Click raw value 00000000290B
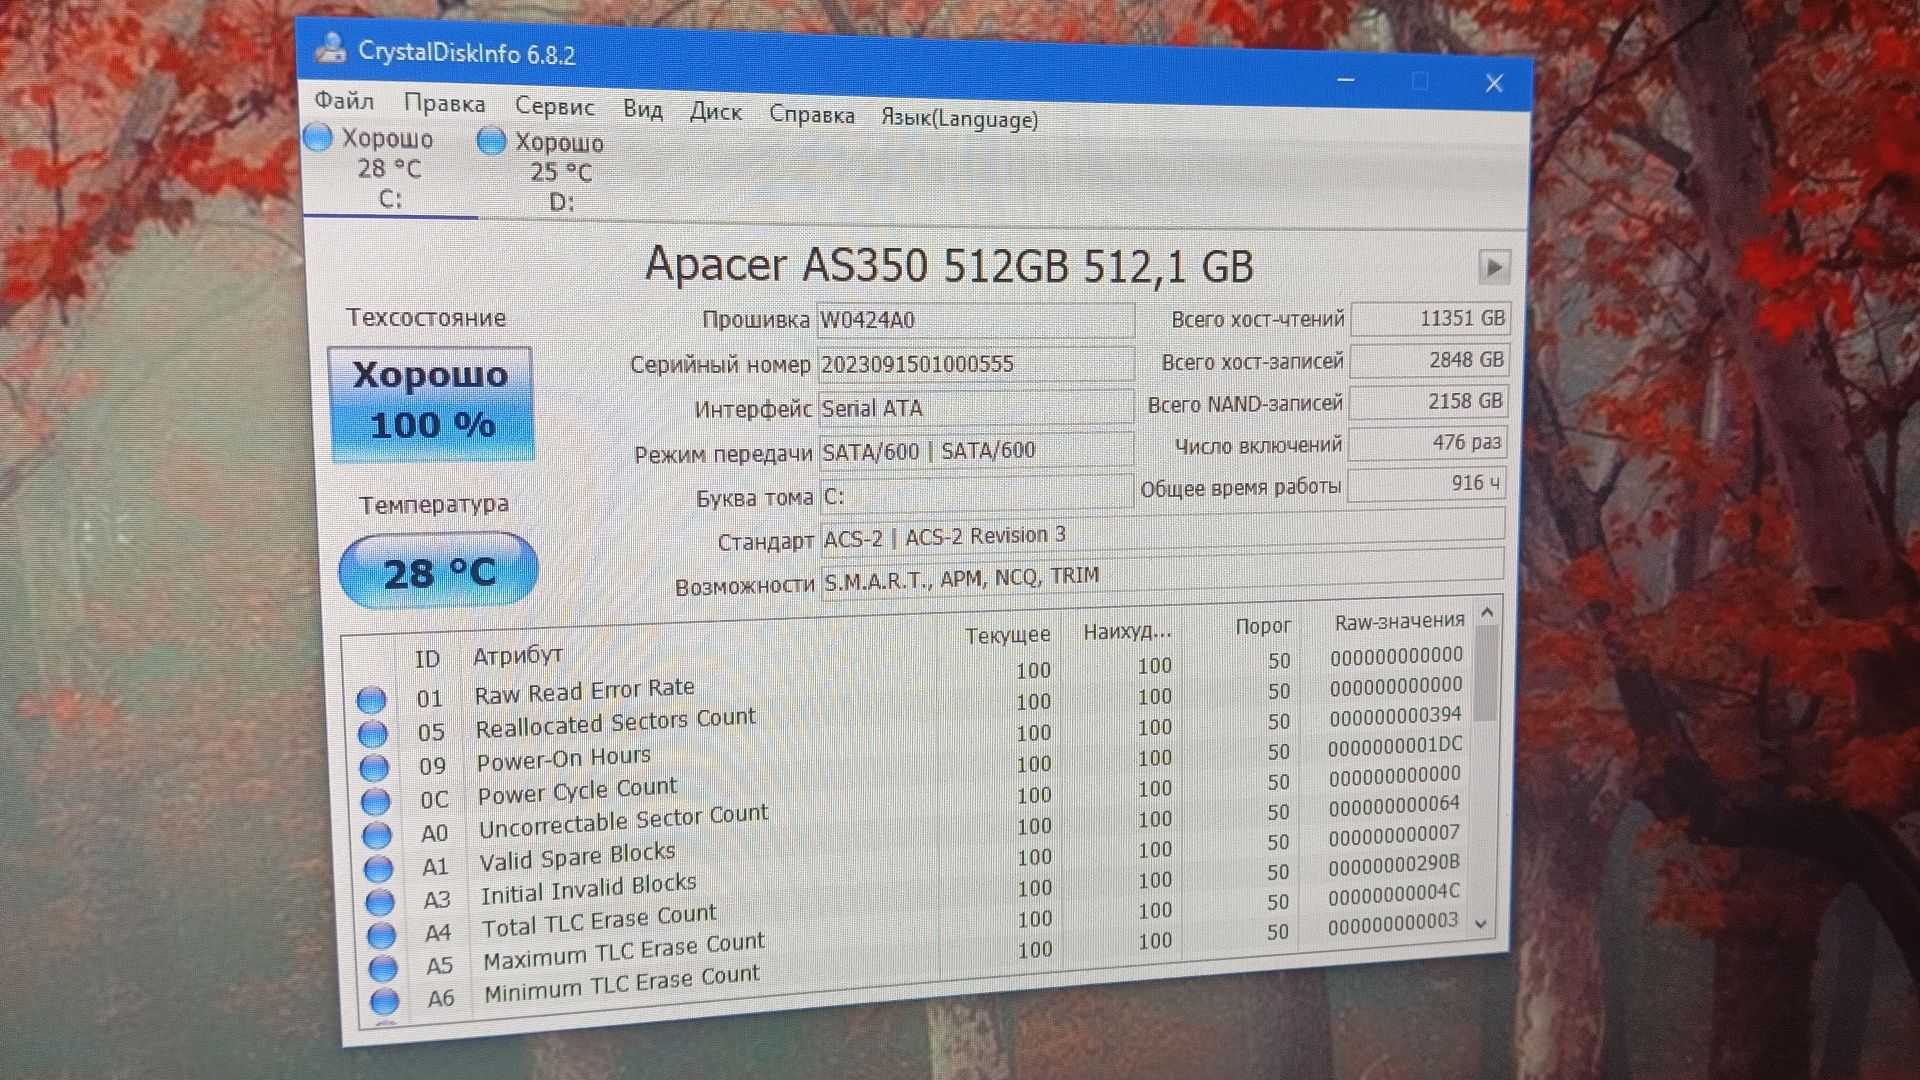The width and height of the screenshot is (1920, 1080). pyautogui.click(x=1393, y=863)
